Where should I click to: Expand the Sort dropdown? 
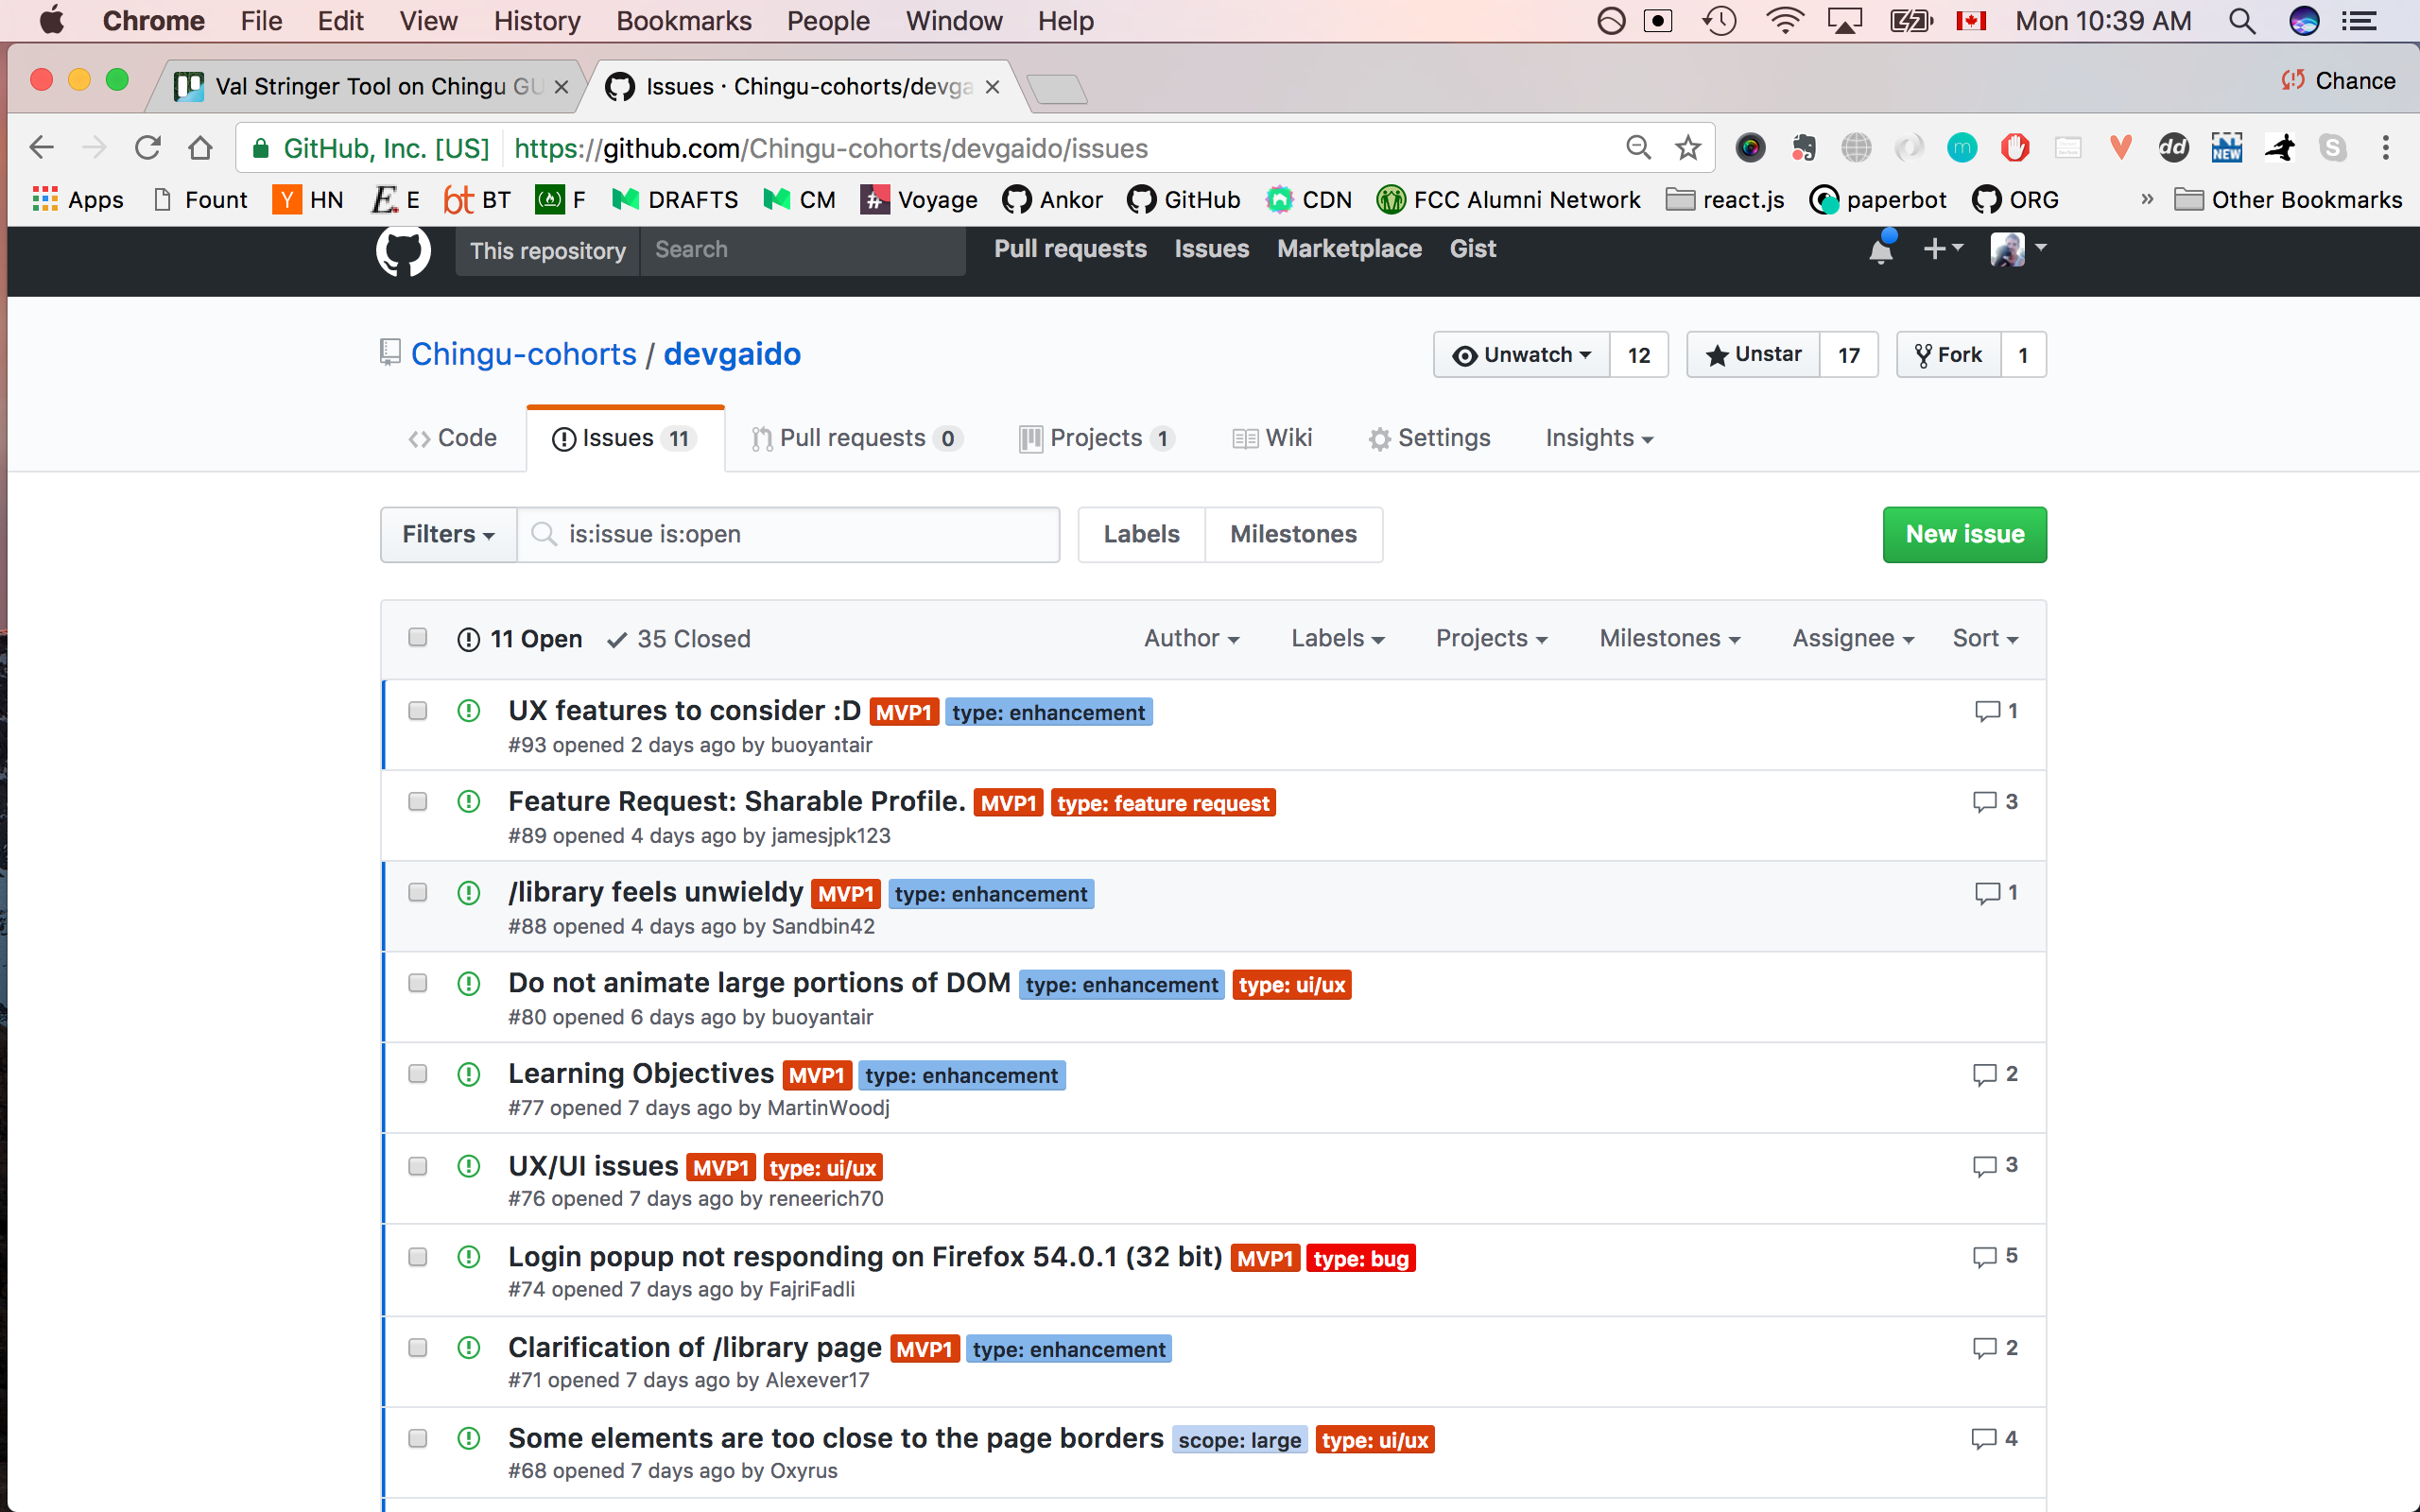point(1984,638)
